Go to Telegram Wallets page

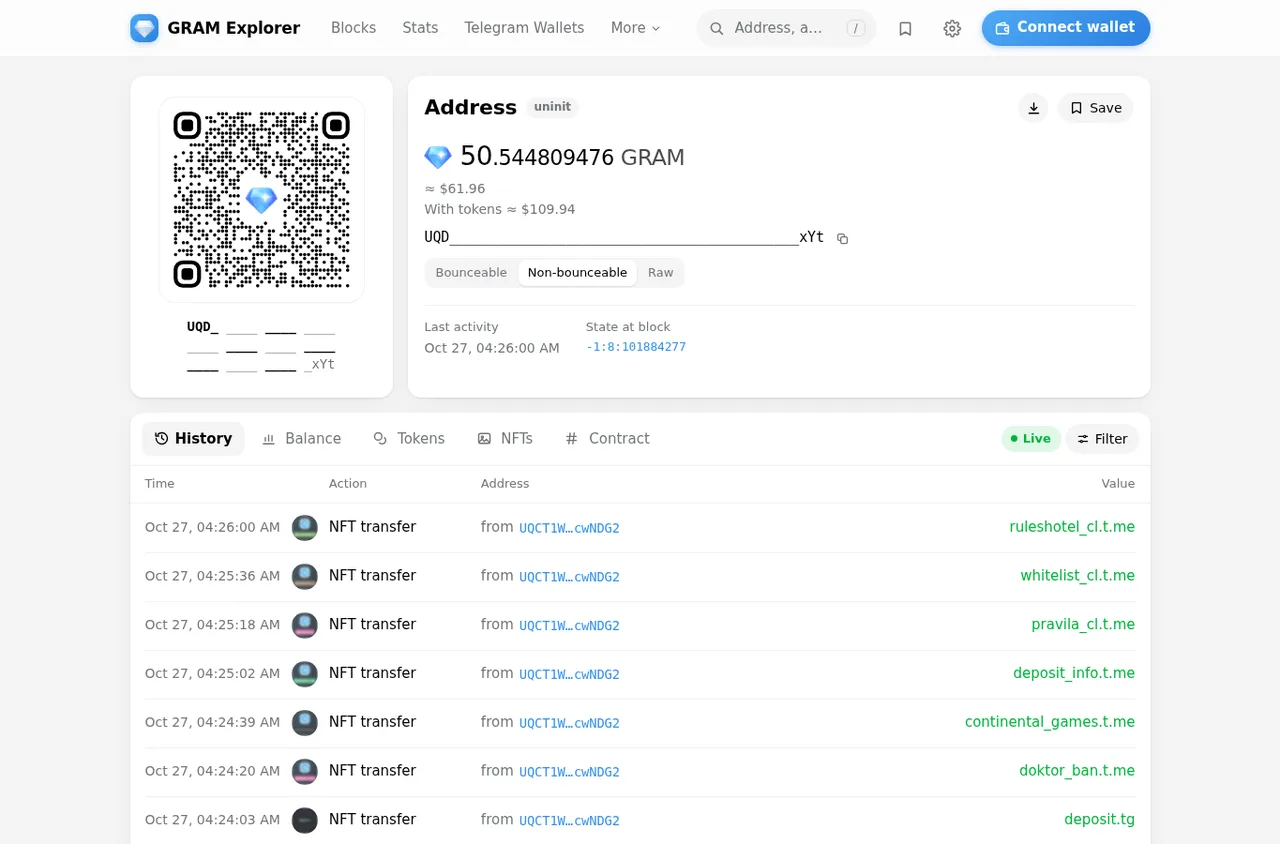pyautogui.click(x=524, y=28)
